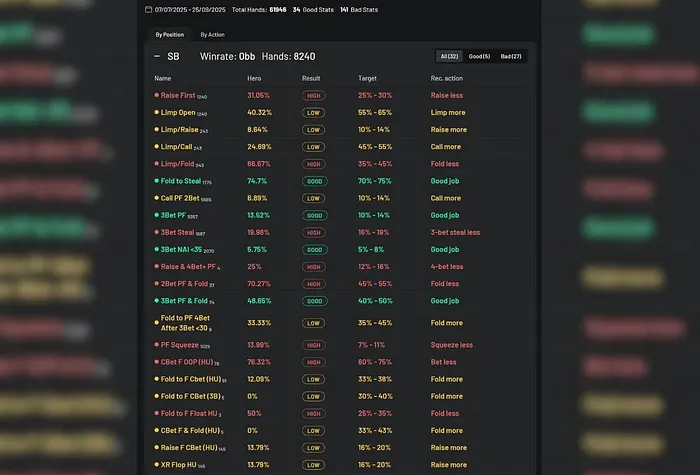Select the Fold to F Float HU stat

189,413
